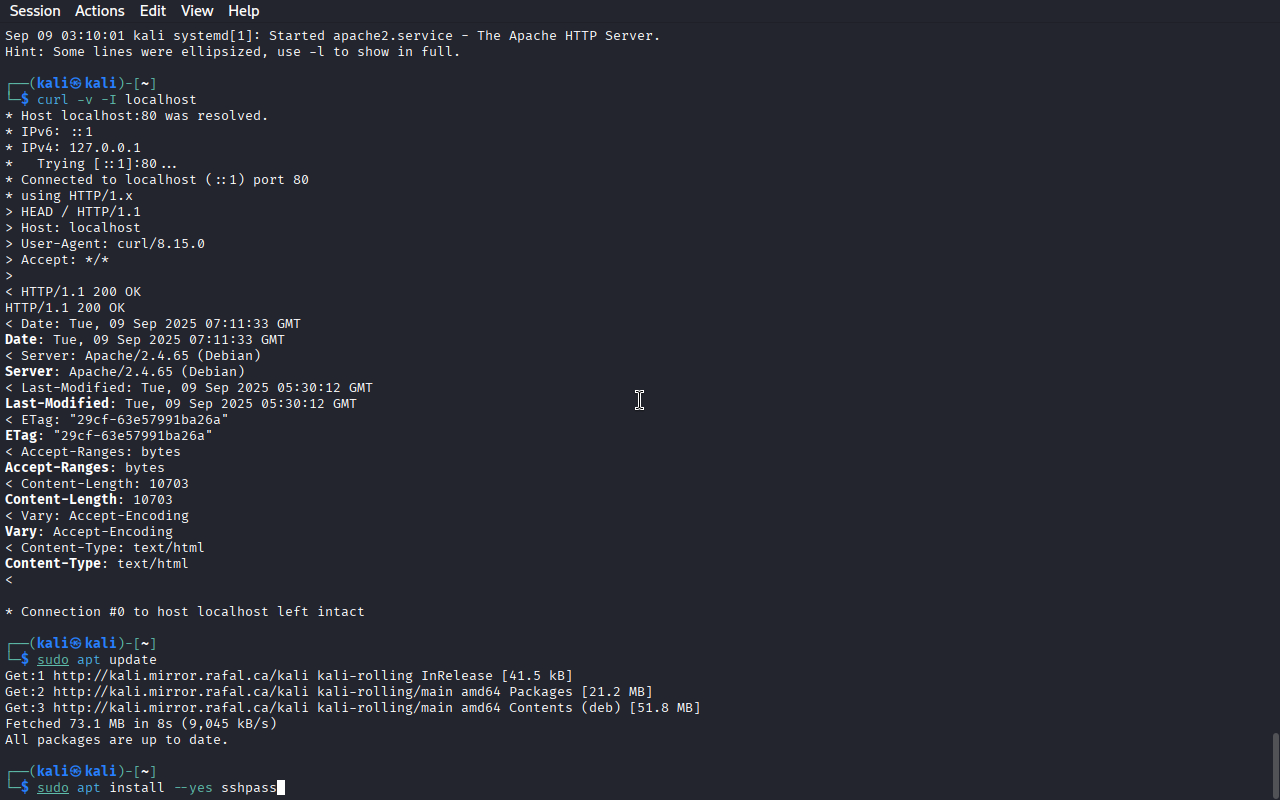1280x800 pixels.
Task: Open the Edit menu
Action: (153, 11)
